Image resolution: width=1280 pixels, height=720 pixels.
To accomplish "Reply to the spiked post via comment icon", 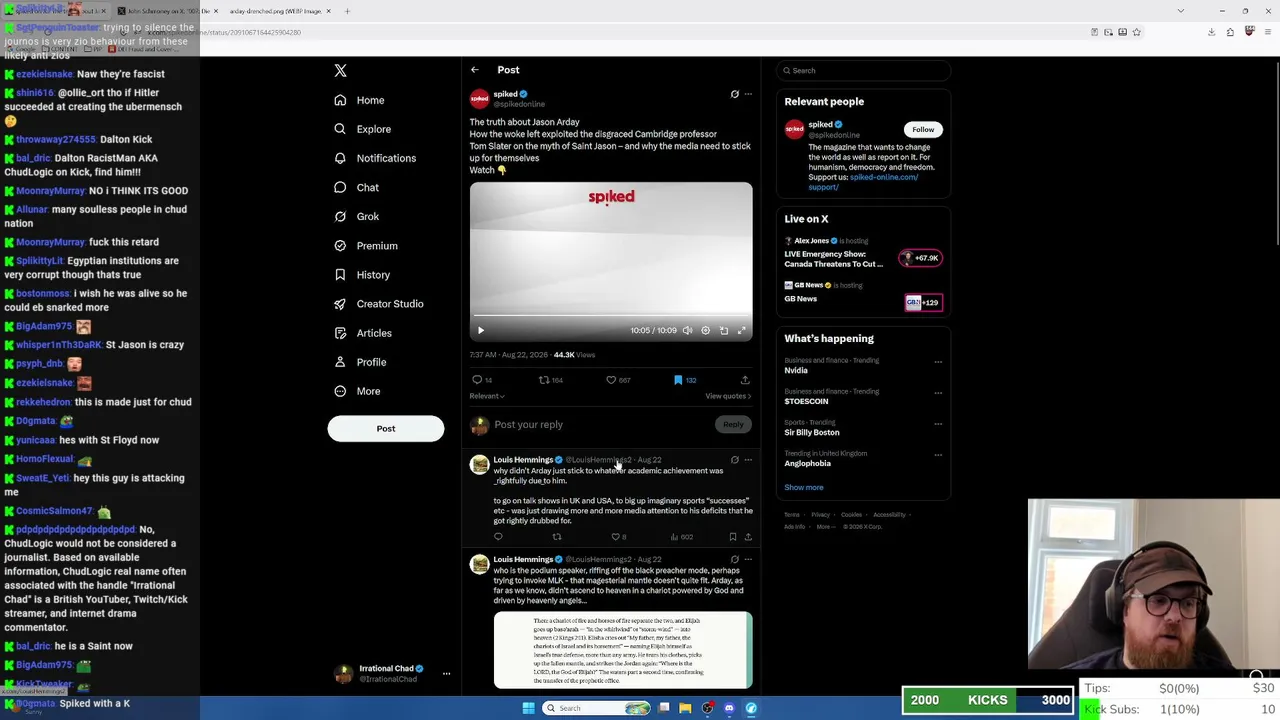I will coord(477,380).
